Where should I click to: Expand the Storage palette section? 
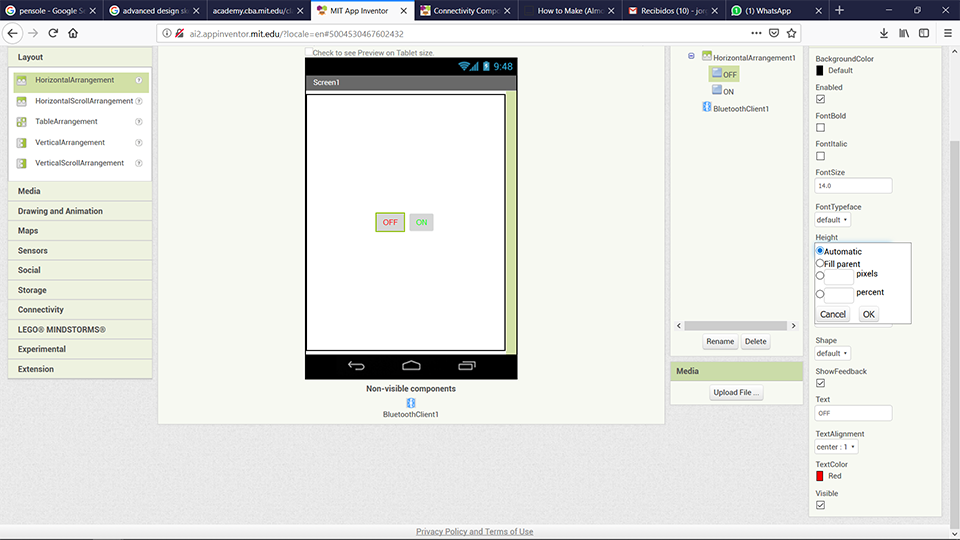(80, 290)
